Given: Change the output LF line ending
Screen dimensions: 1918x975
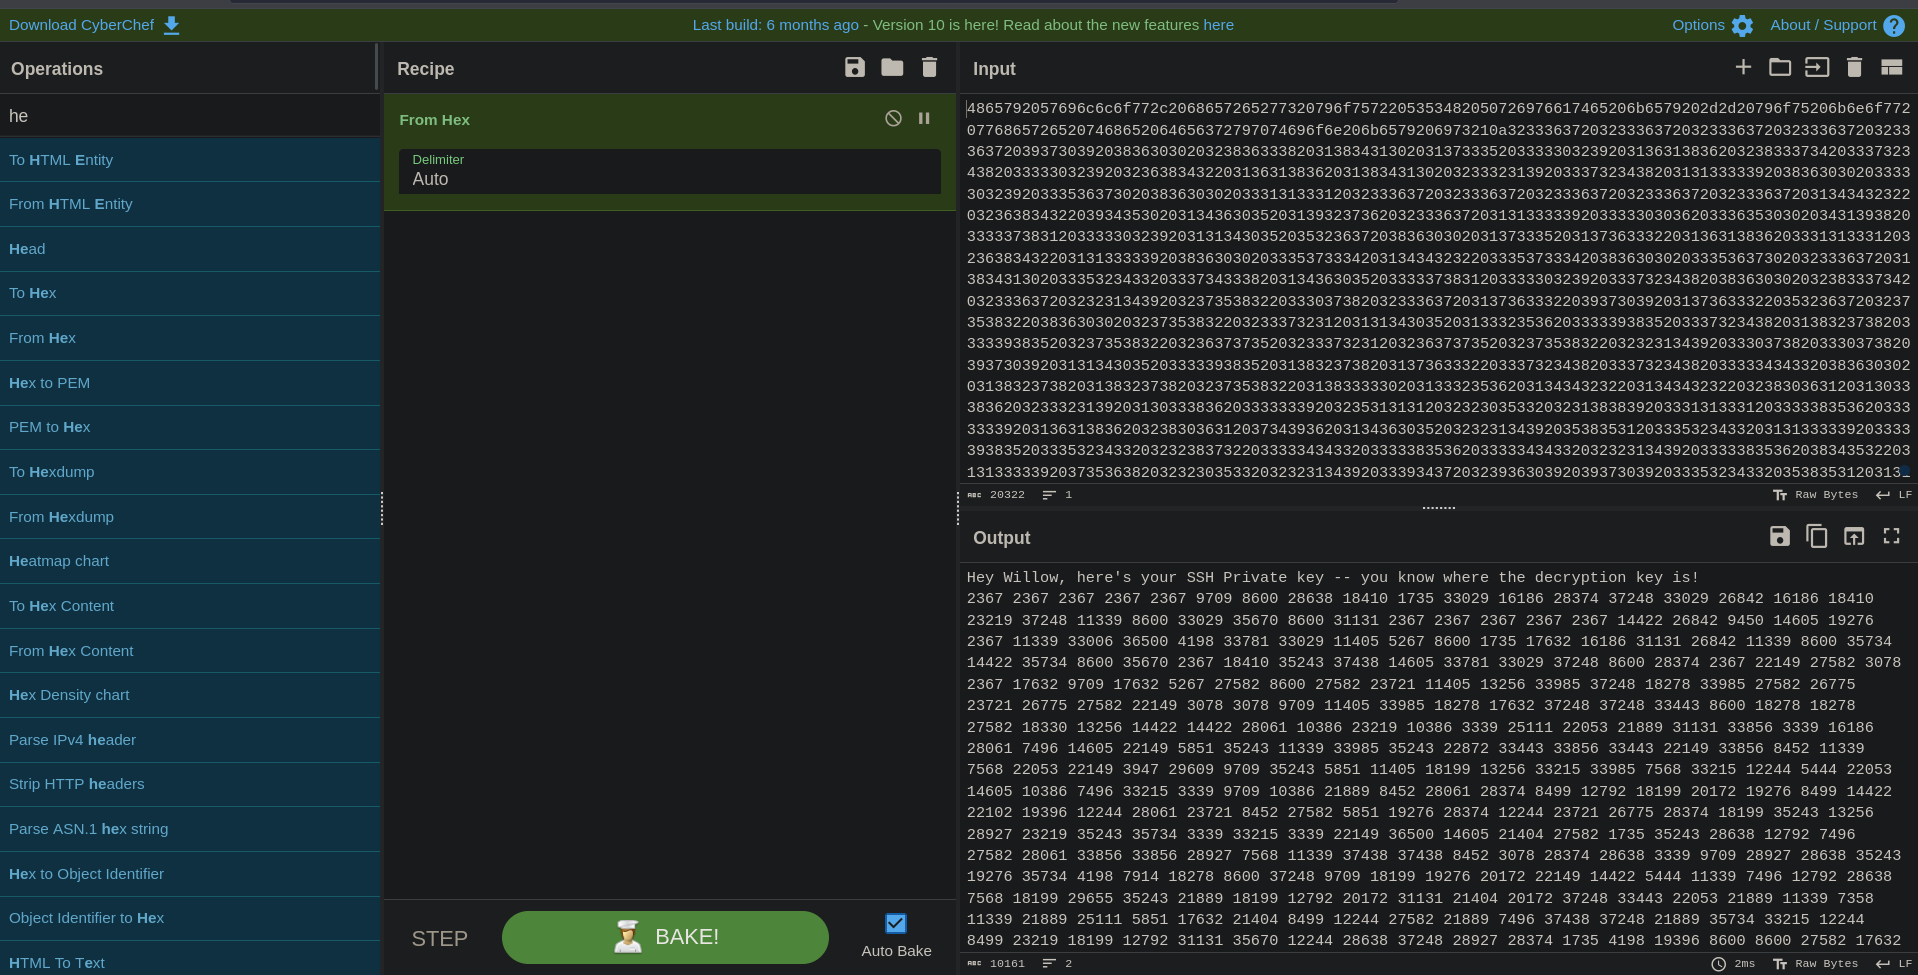Looking at the screenshot, I should [1894, 964].
